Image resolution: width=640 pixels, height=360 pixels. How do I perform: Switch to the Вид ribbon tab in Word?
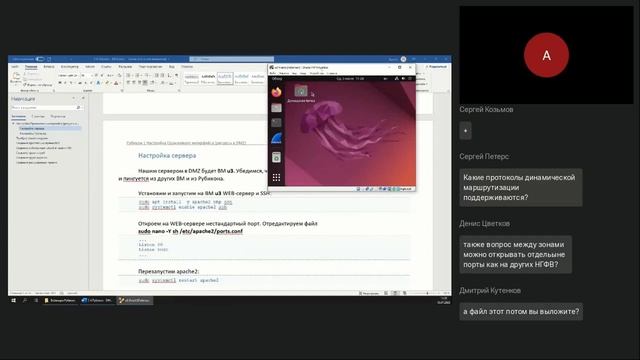coord(171,67)
